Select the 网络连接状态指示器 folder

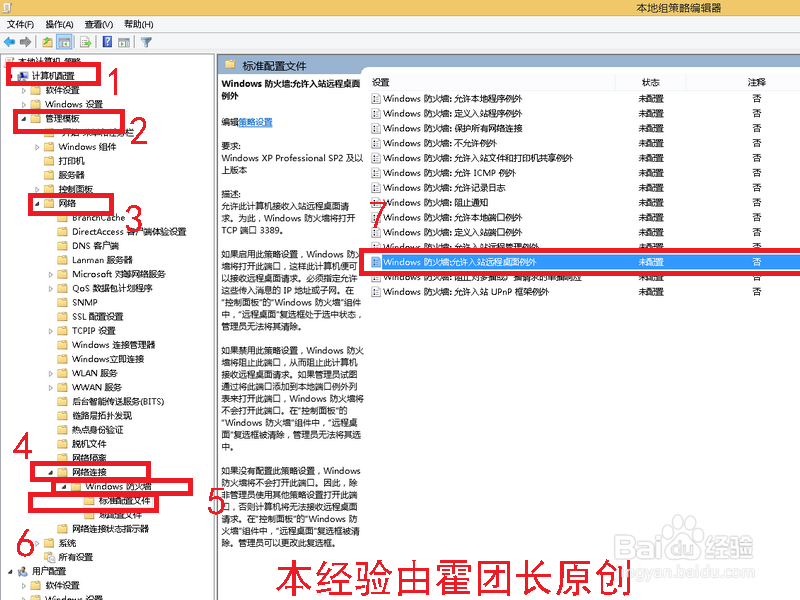[110, 529]
